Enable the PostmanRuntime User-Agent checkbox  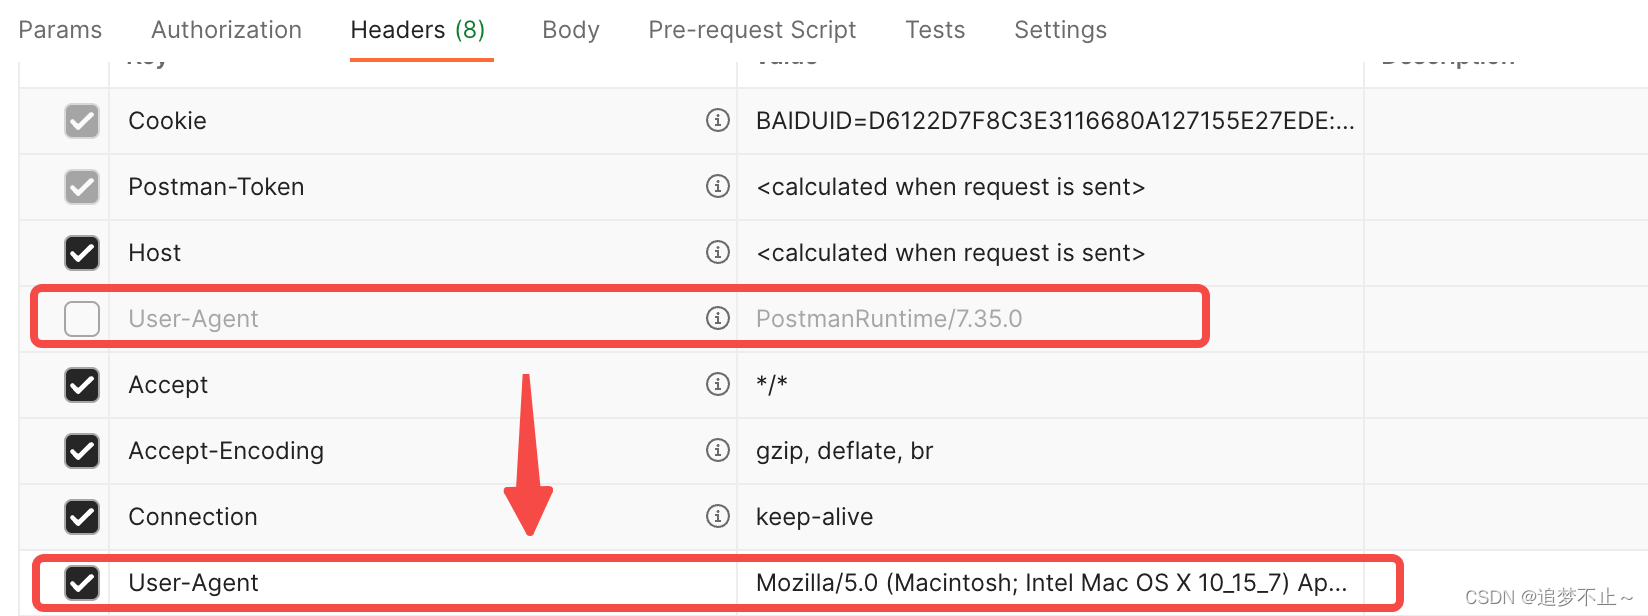[x=82, y=318]
